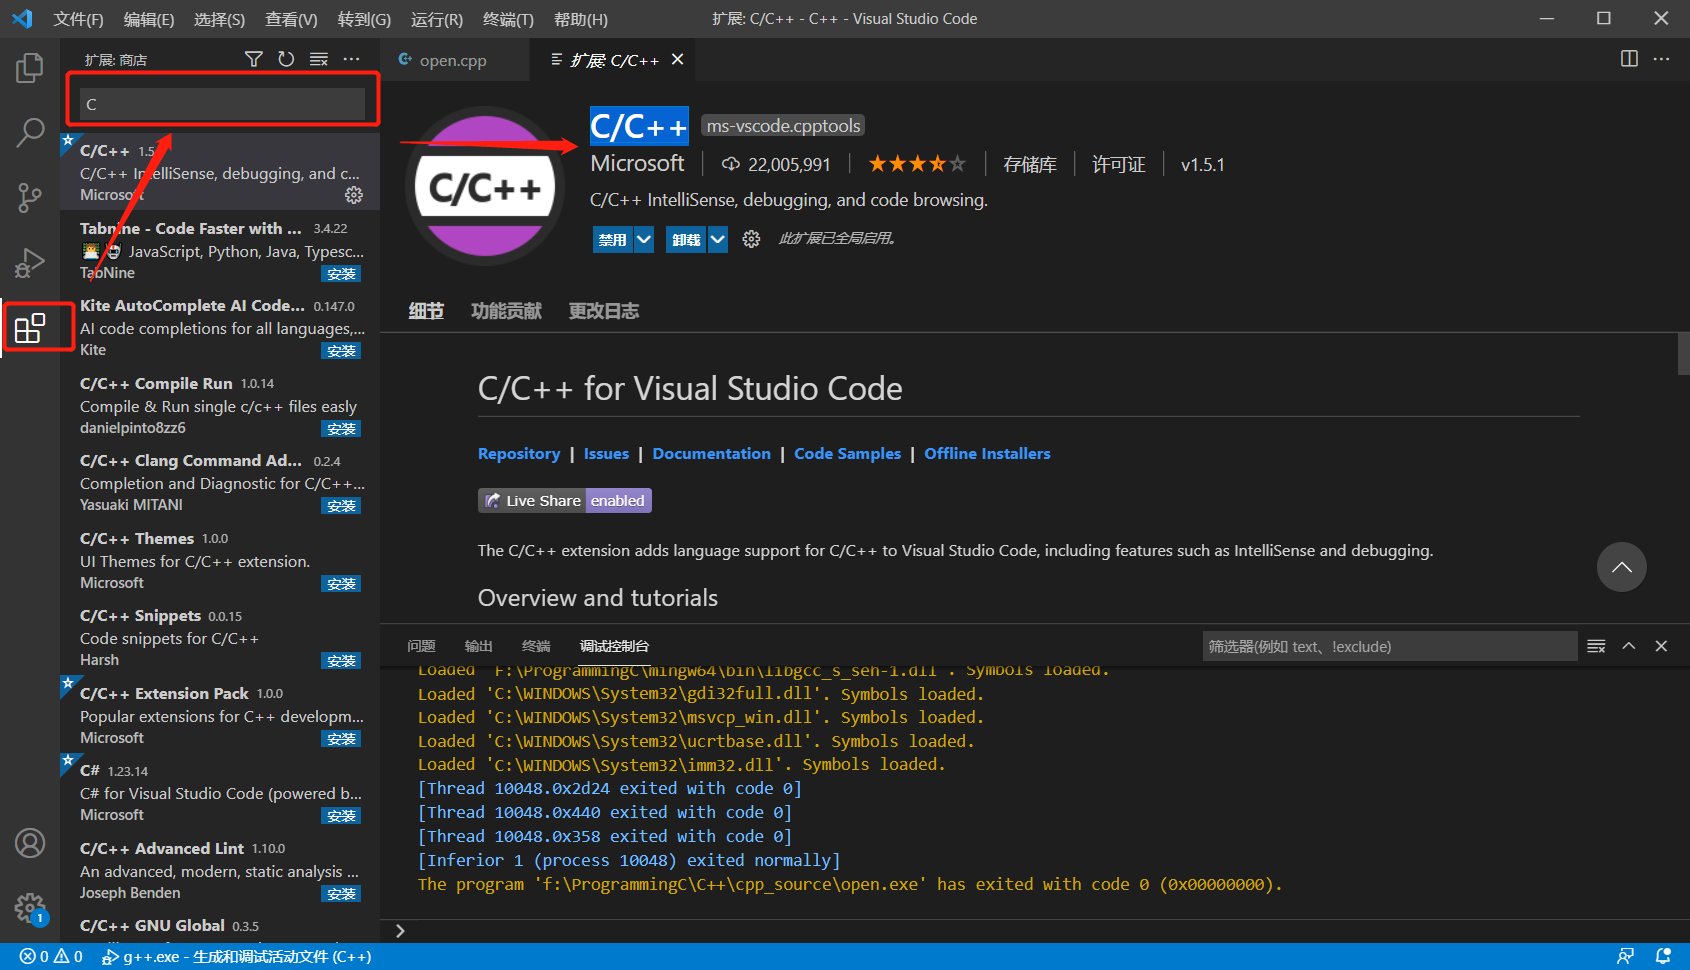Open extensions panel more actions menu
1690x970 pixels.
[x=351, y=59]
